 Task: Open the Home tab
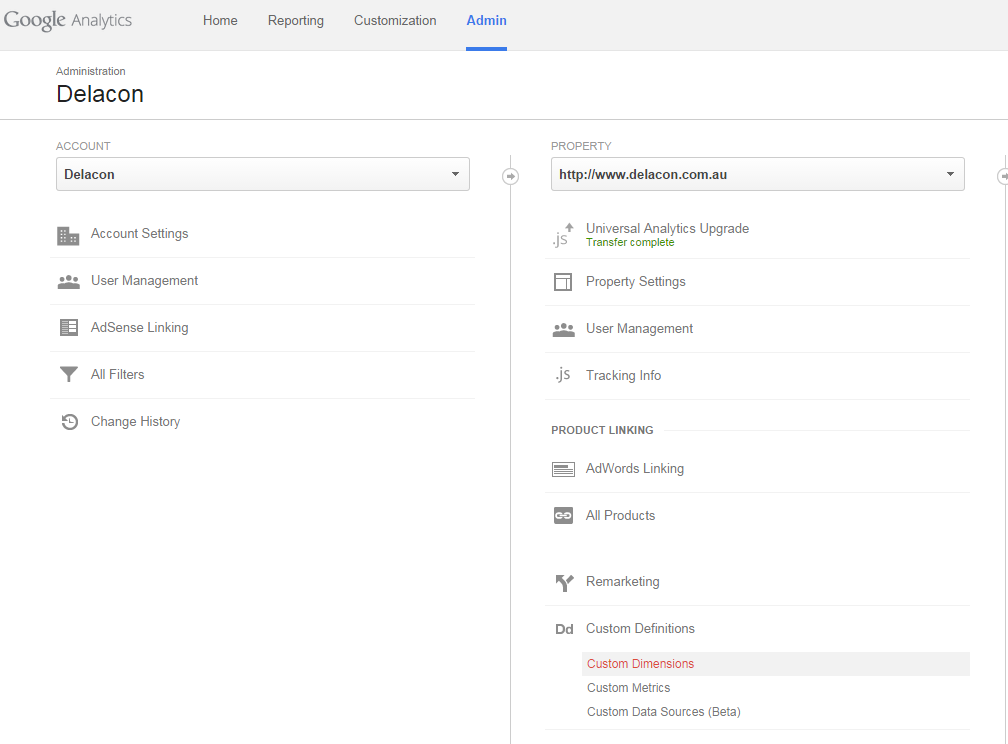(220, 21)
